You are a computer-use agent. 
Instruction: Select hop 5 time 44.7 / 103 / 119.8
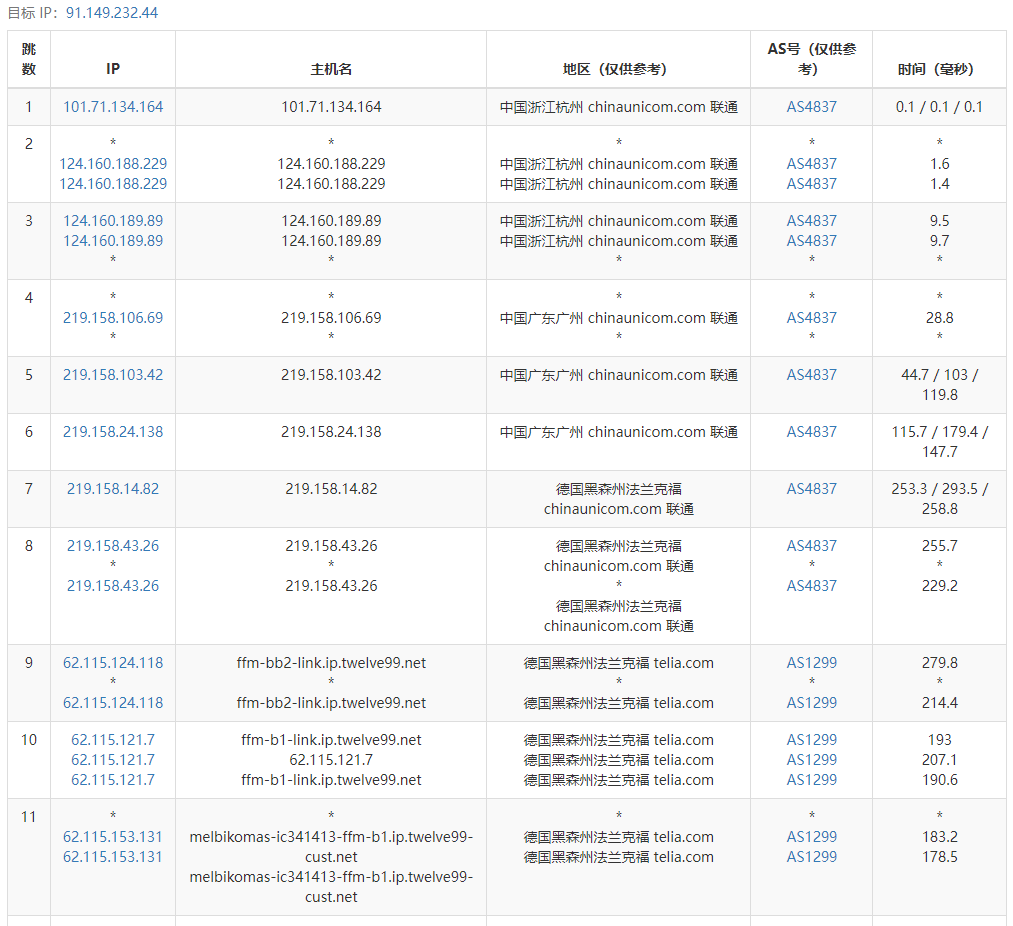pyautogui.click(x=939, y=384)
